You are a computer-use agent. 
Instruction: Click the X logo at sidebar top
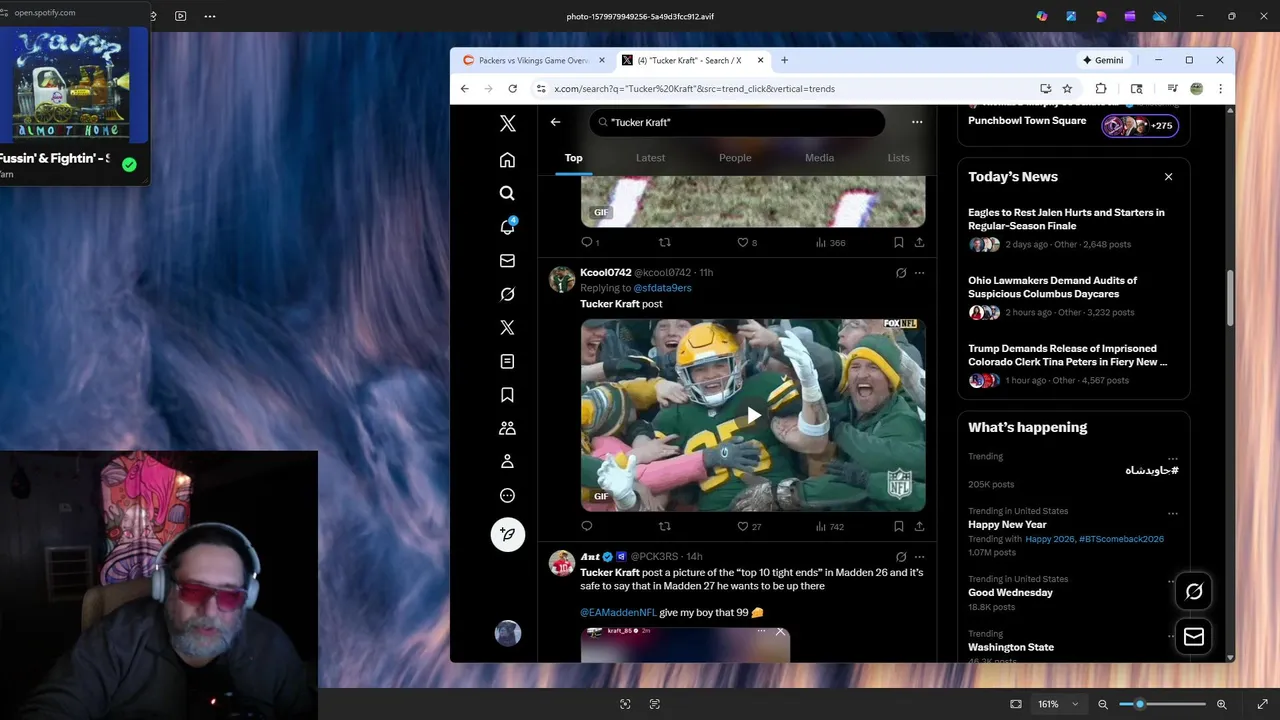(507, 123)
